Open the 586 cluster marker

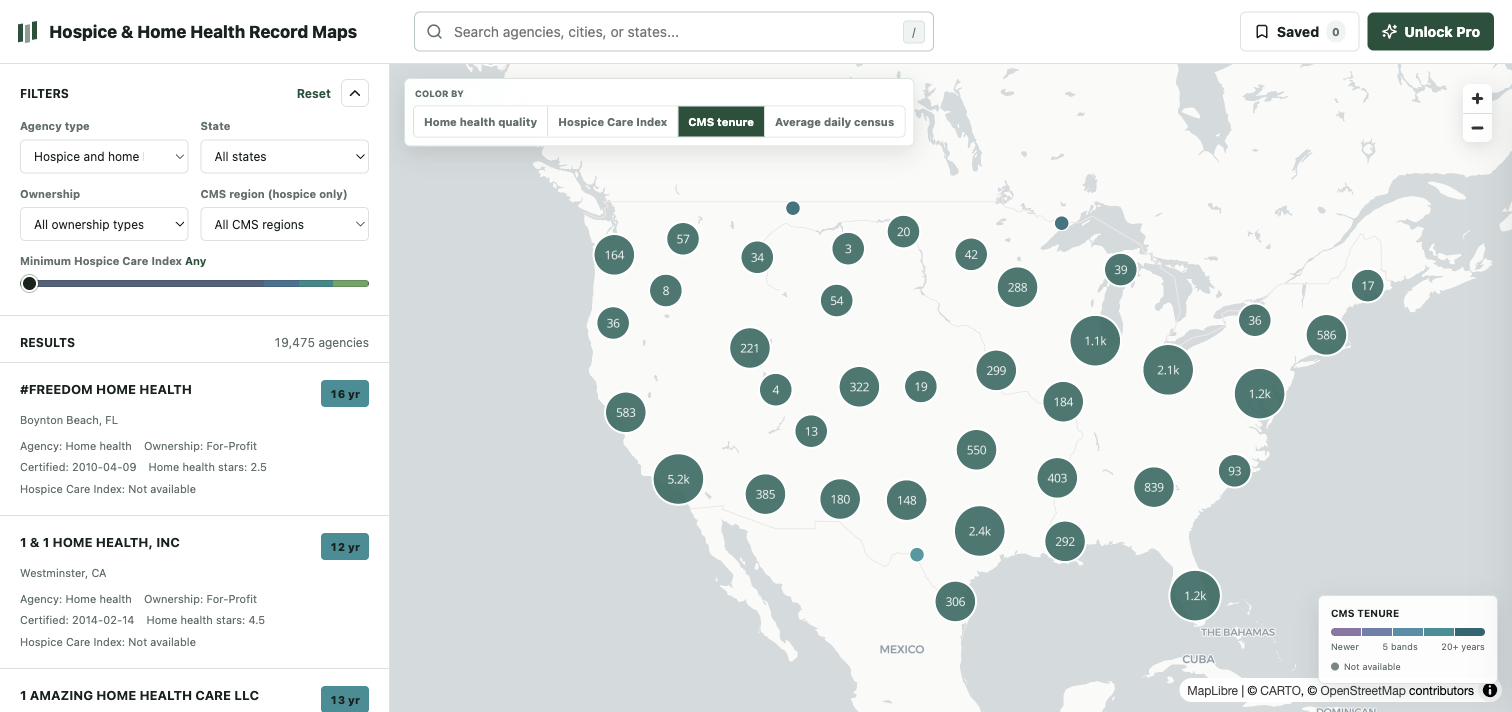pos(1326,335)
